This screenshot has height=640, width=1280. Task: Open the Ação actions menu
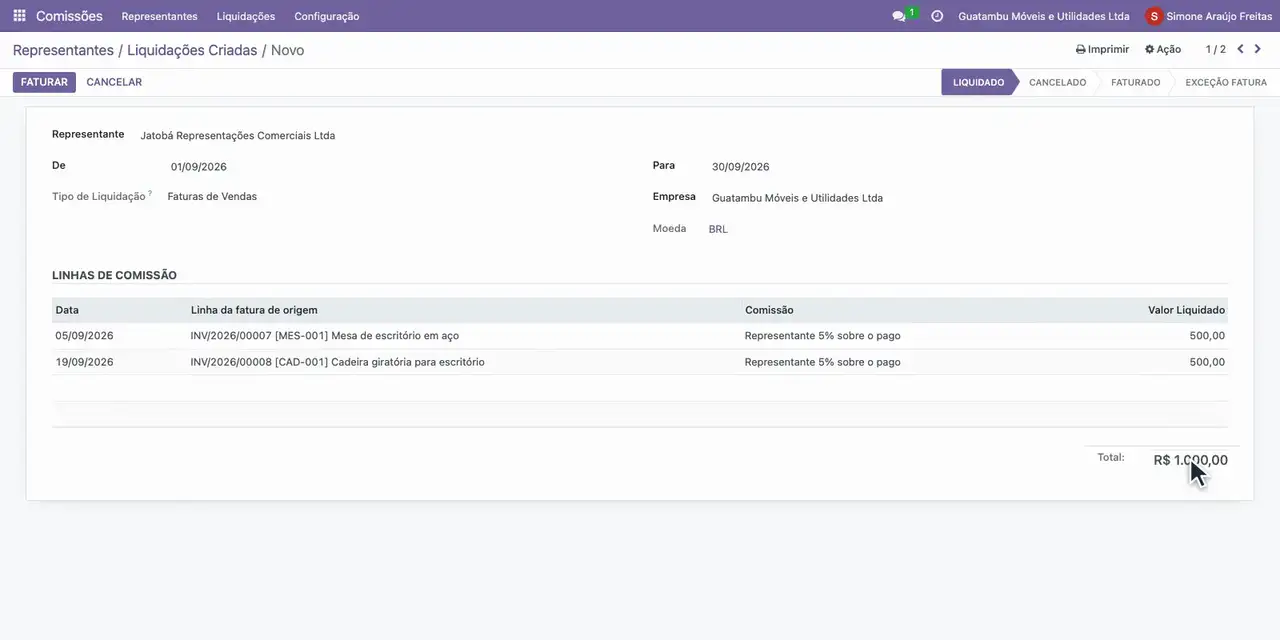tap(1163, 49)
